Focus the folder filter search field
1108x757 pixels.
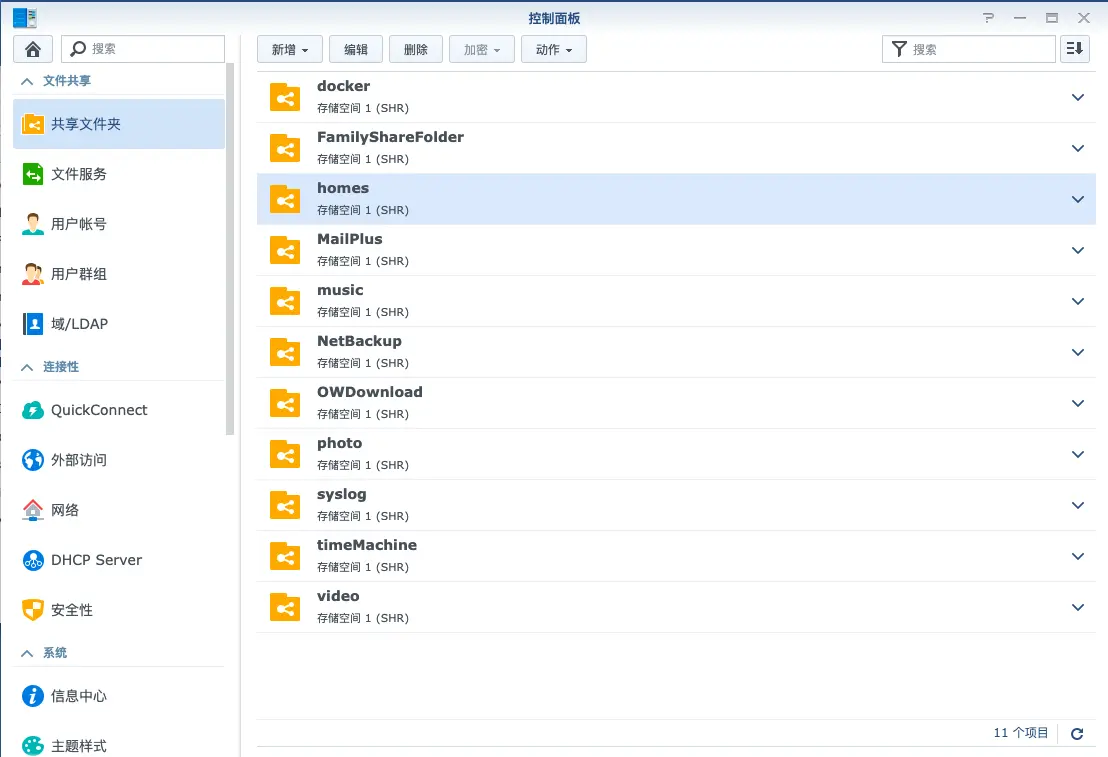969,49
